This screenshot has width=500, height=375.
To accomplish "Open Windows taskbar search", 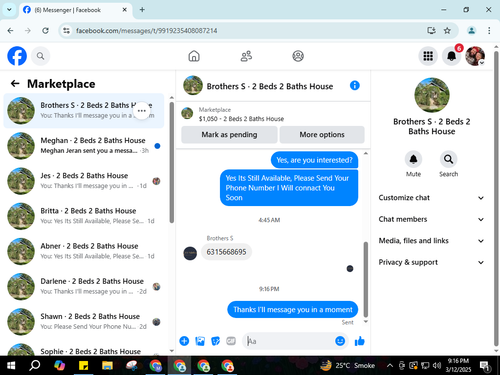I will click(35, 366).
